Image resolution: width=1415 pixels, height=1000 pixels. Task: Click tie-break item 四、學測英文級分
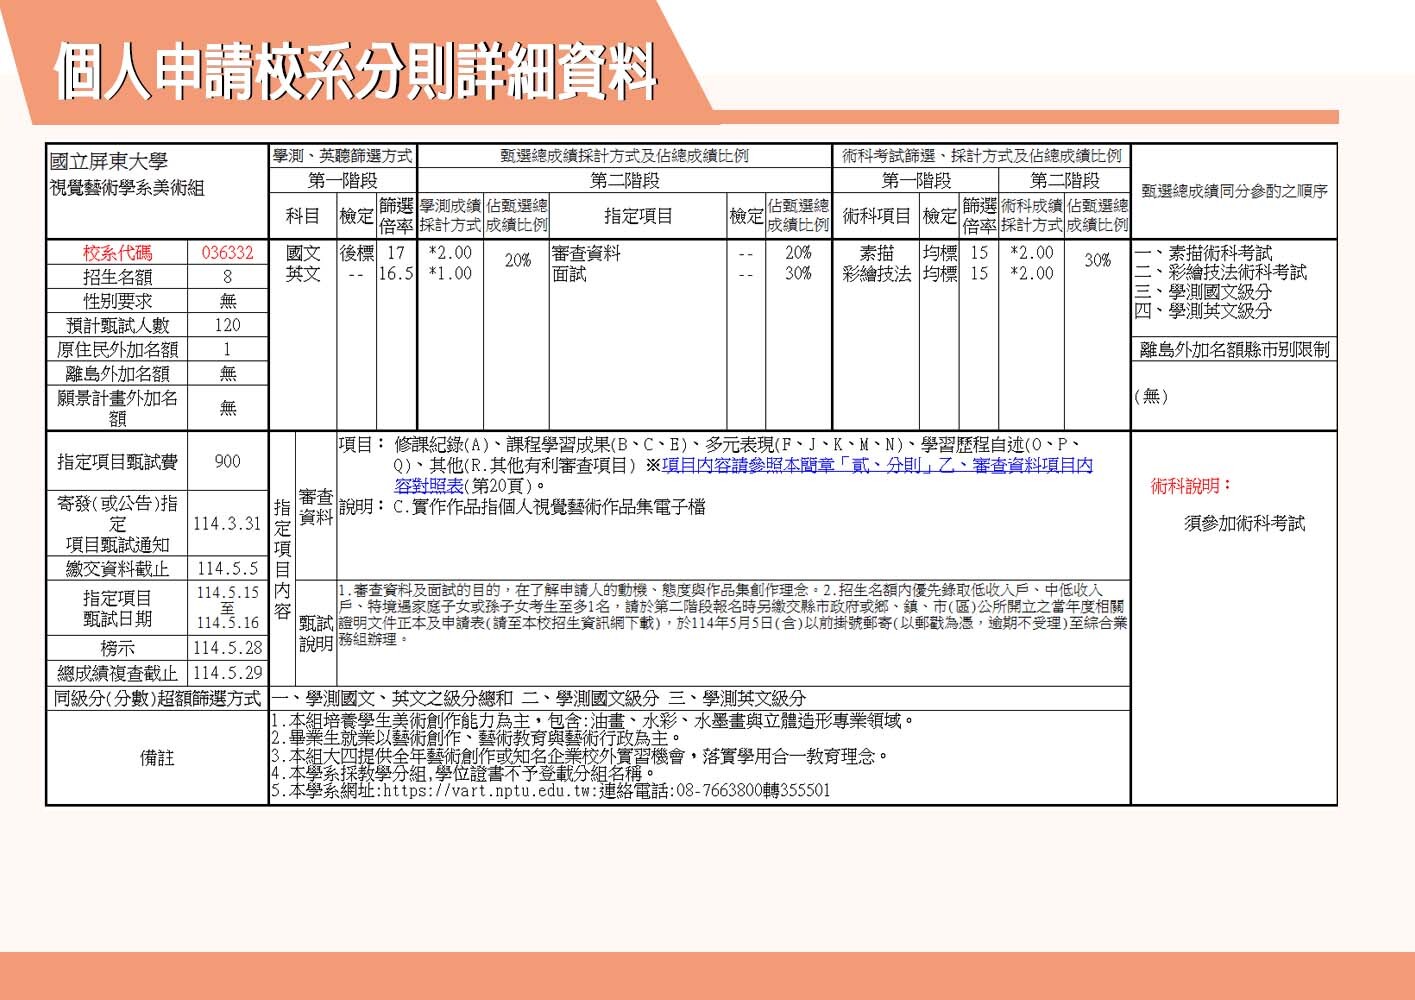click(x=1203, y=311)
